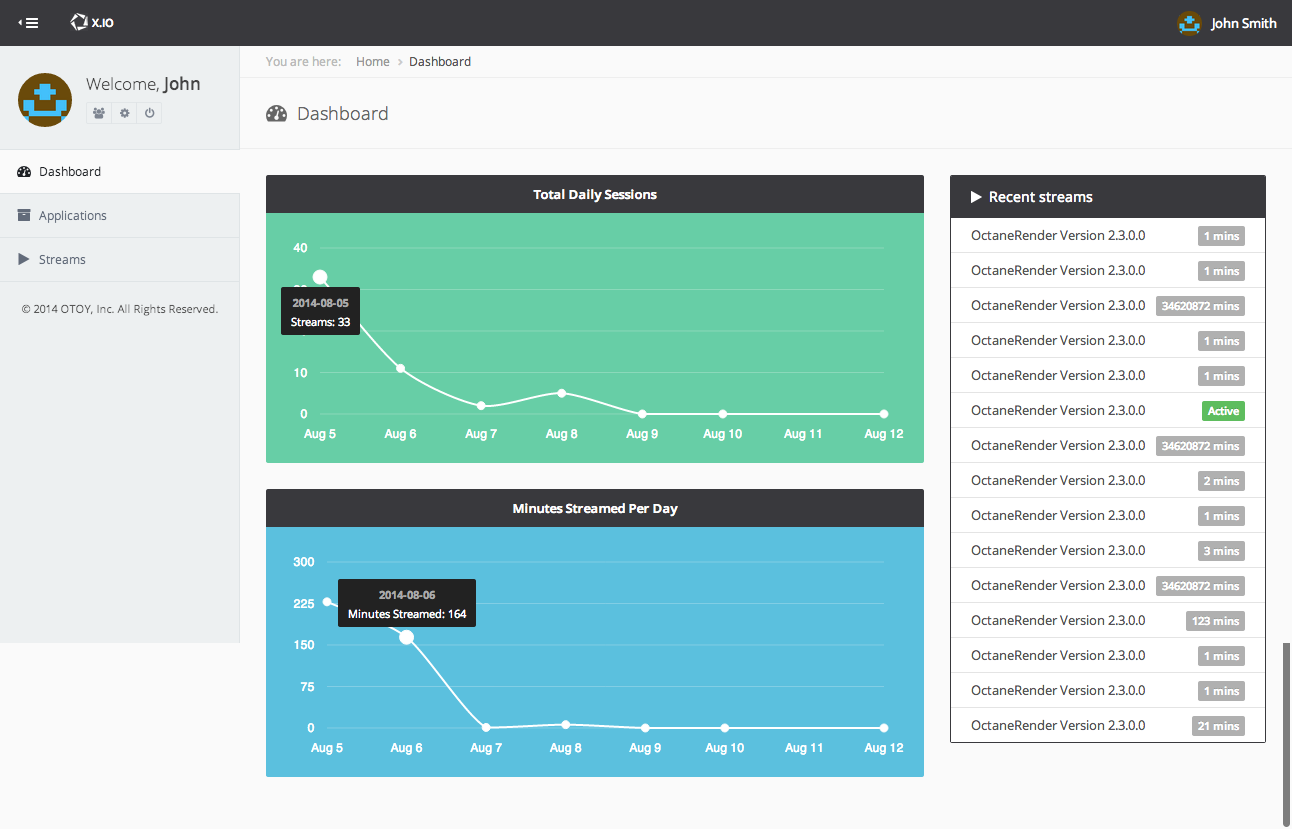This screenshot has height=829, width=1292.
Task: Click John Smith's avatar in the top bar
Action: [x=1189, y=23]
